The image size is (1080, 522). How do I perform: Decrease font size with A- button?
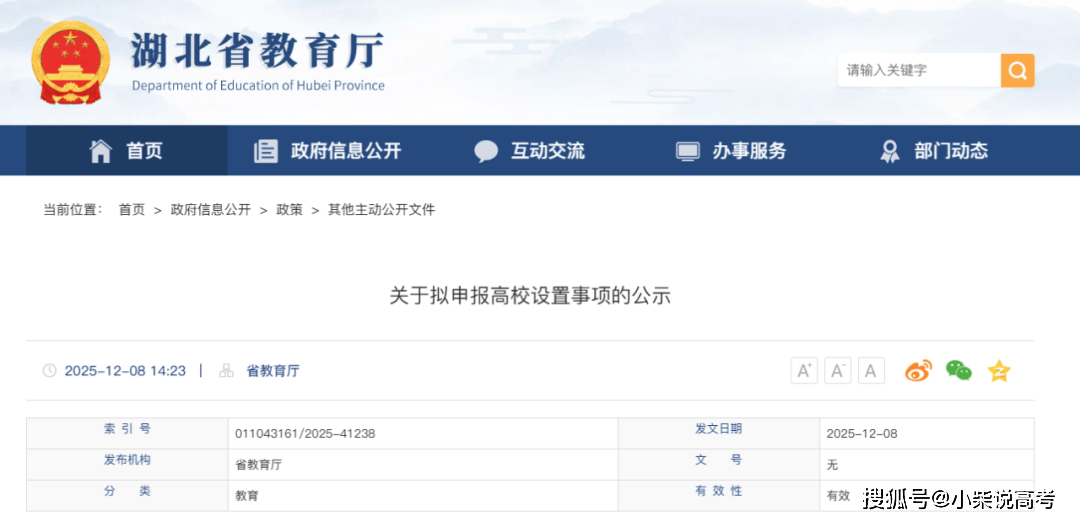coord(838,371)
